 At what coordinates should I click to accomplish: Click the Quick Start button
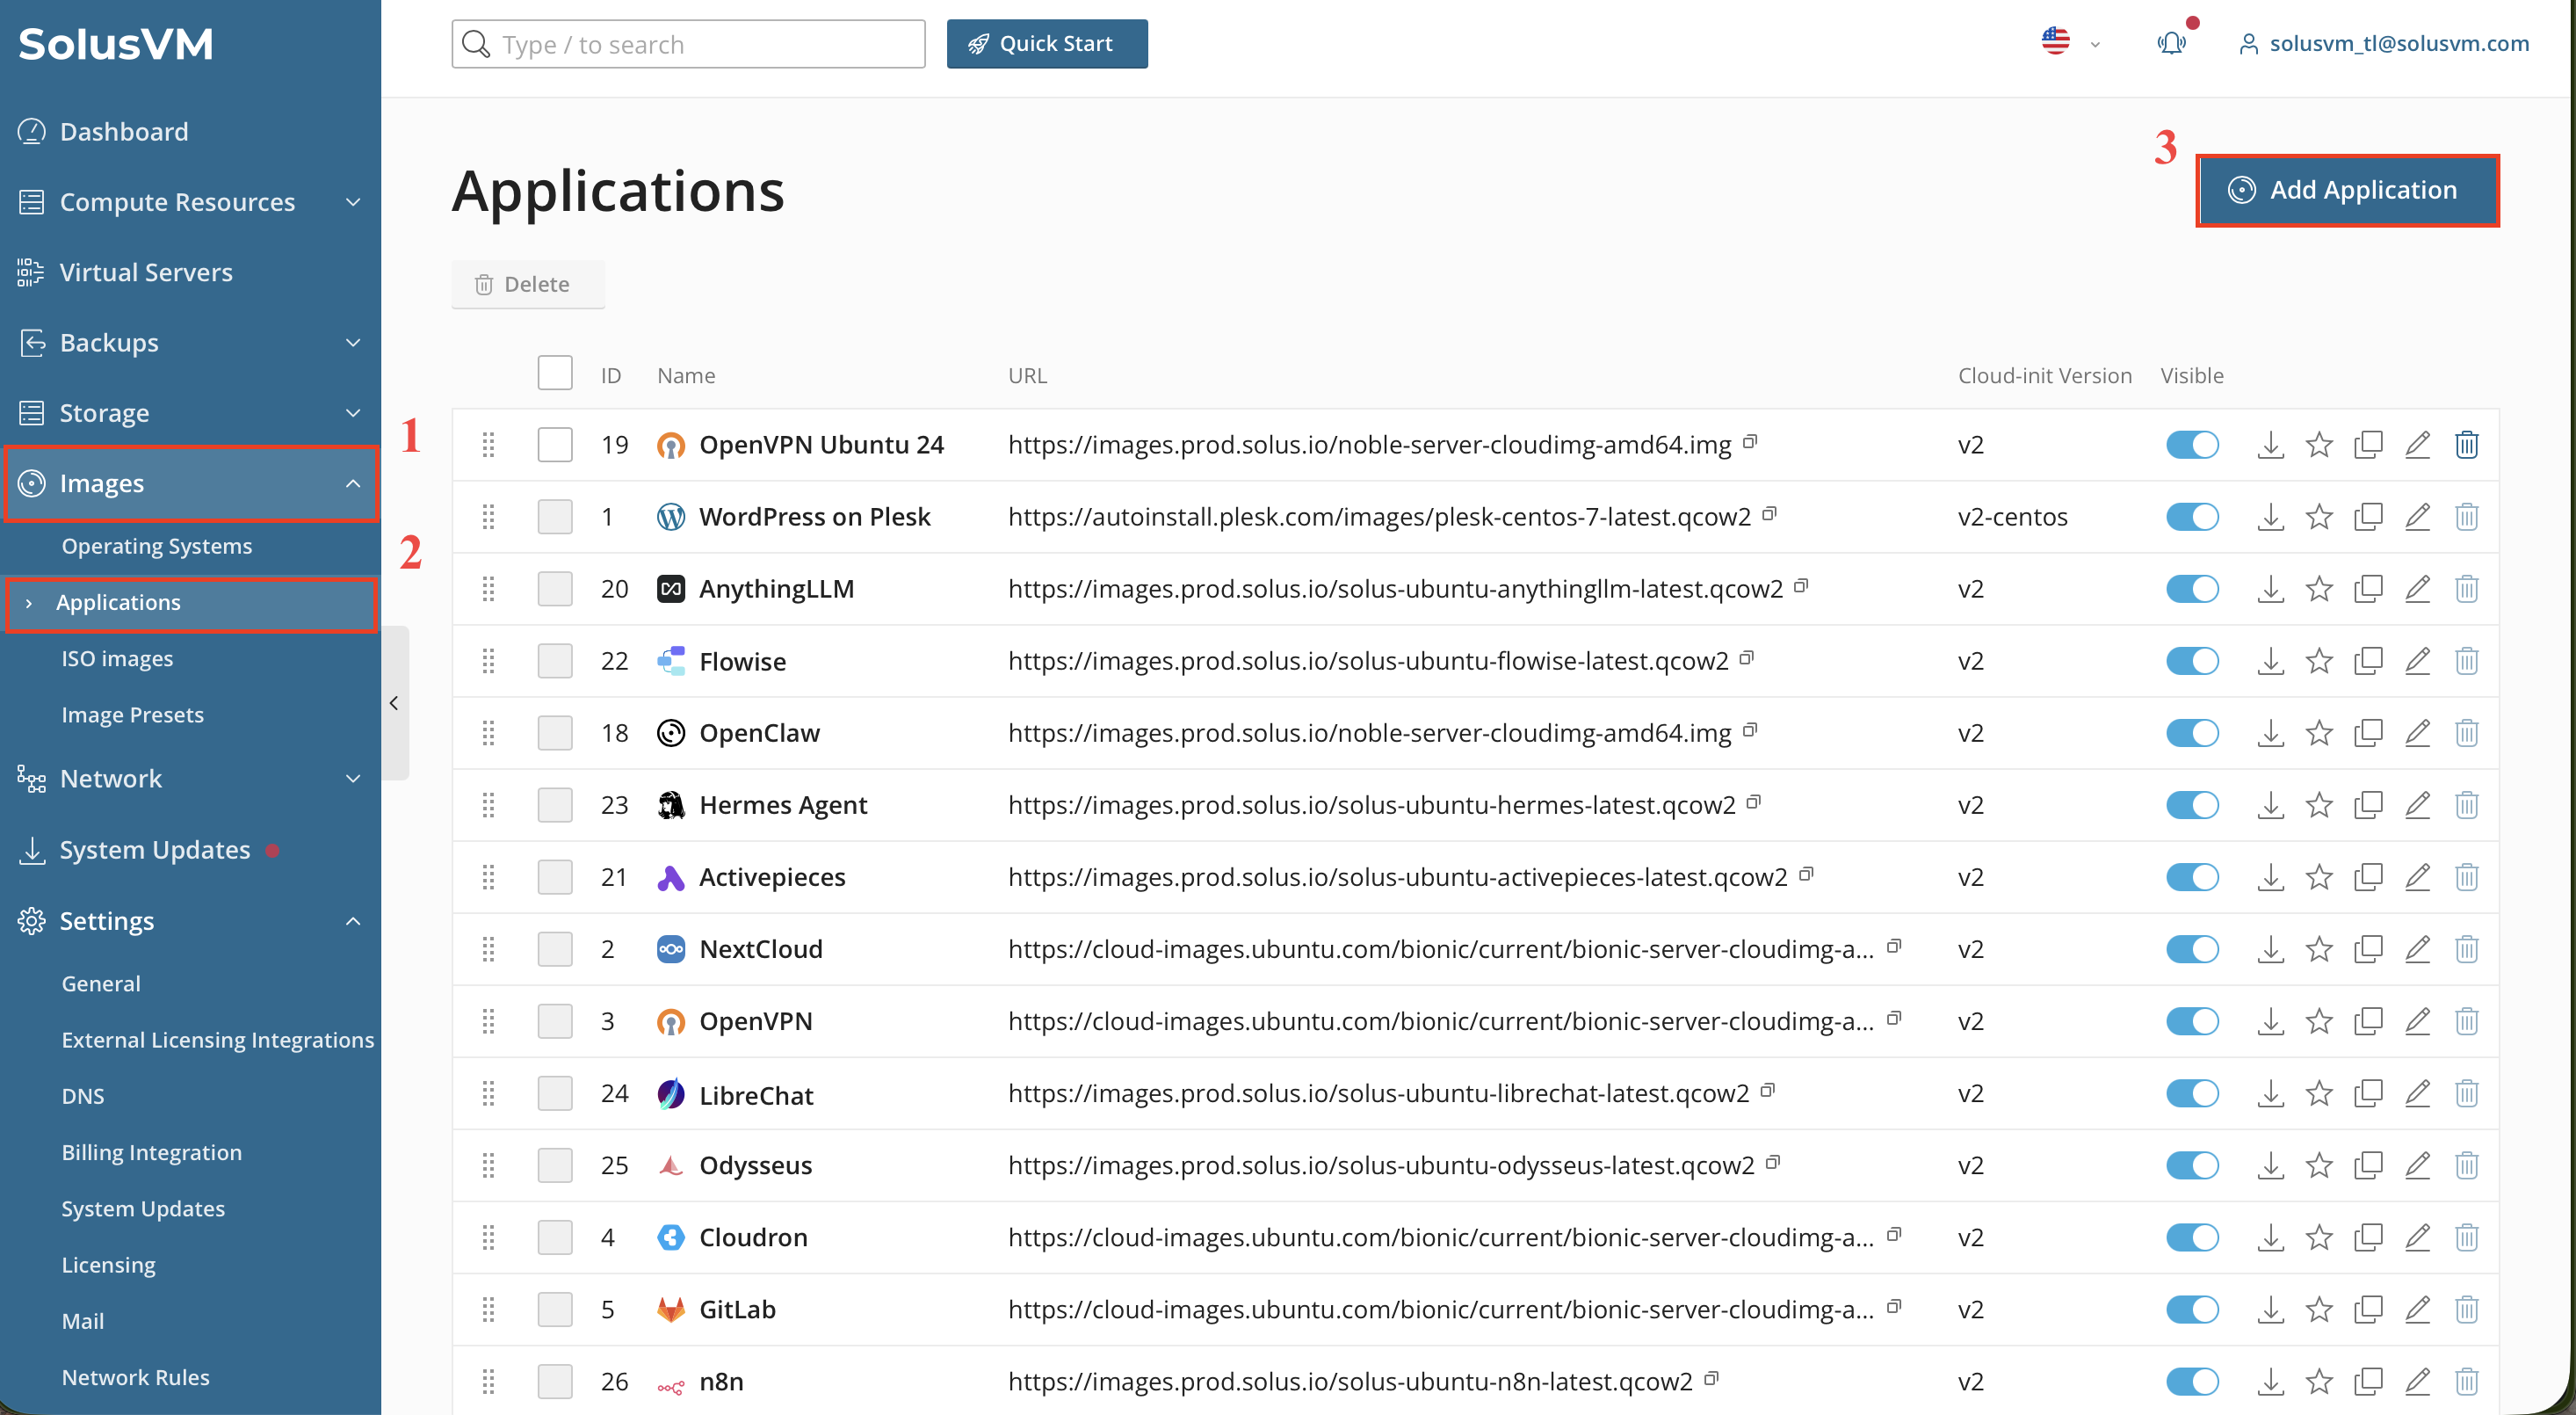(1047, 44)
